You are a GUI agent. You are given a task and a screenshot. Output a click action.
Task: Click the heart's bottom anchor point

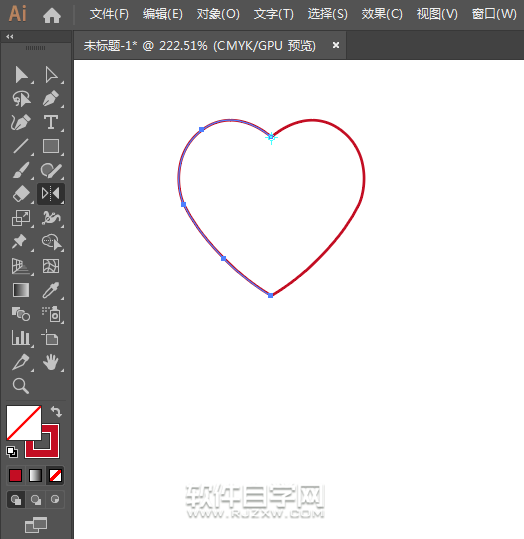click(x=271, y=295)
